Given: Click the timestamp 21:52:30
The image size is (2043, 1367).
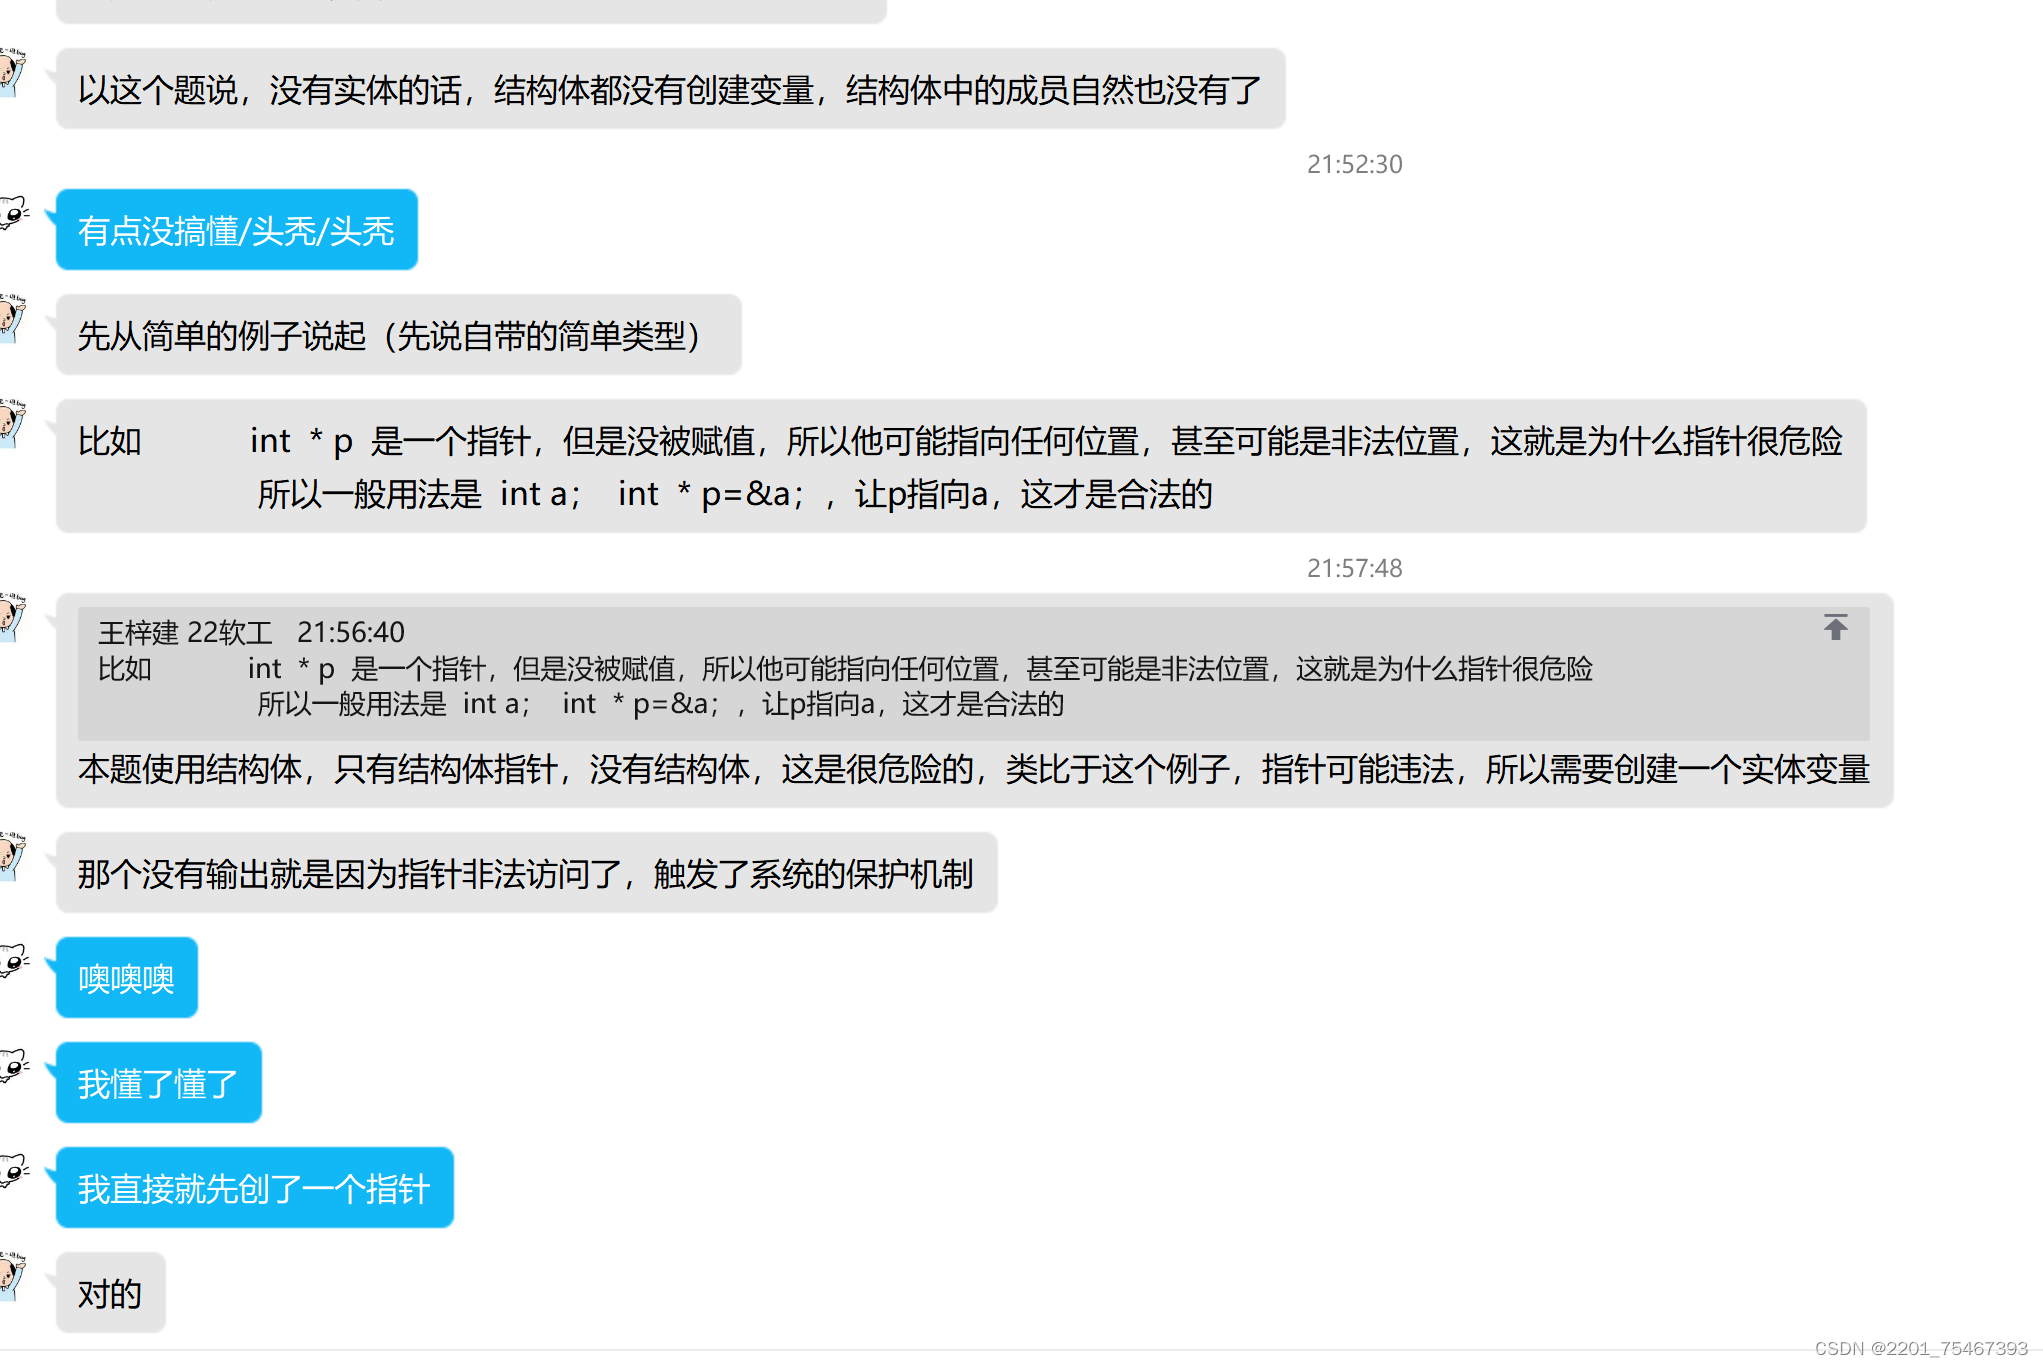Looking at the screenshot, I should point(1353,164).
